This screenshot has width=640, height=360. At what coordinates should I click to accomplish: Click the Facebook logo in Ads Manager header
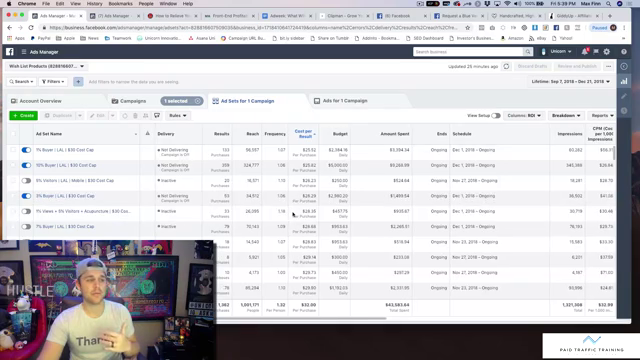(10, 52)
